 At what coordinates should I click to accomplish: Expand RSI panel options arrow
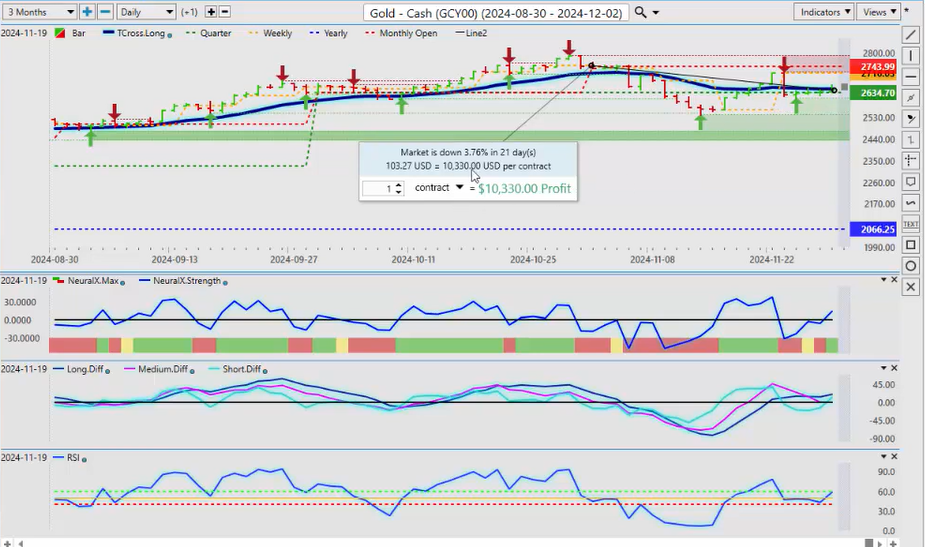(884, 457)
